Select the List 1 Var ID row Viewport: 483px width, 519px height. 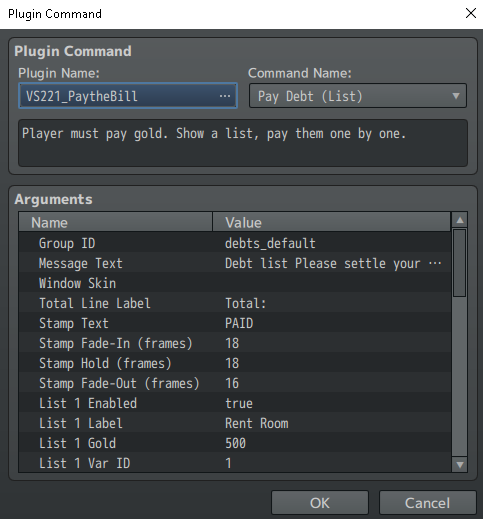point(235,463)
